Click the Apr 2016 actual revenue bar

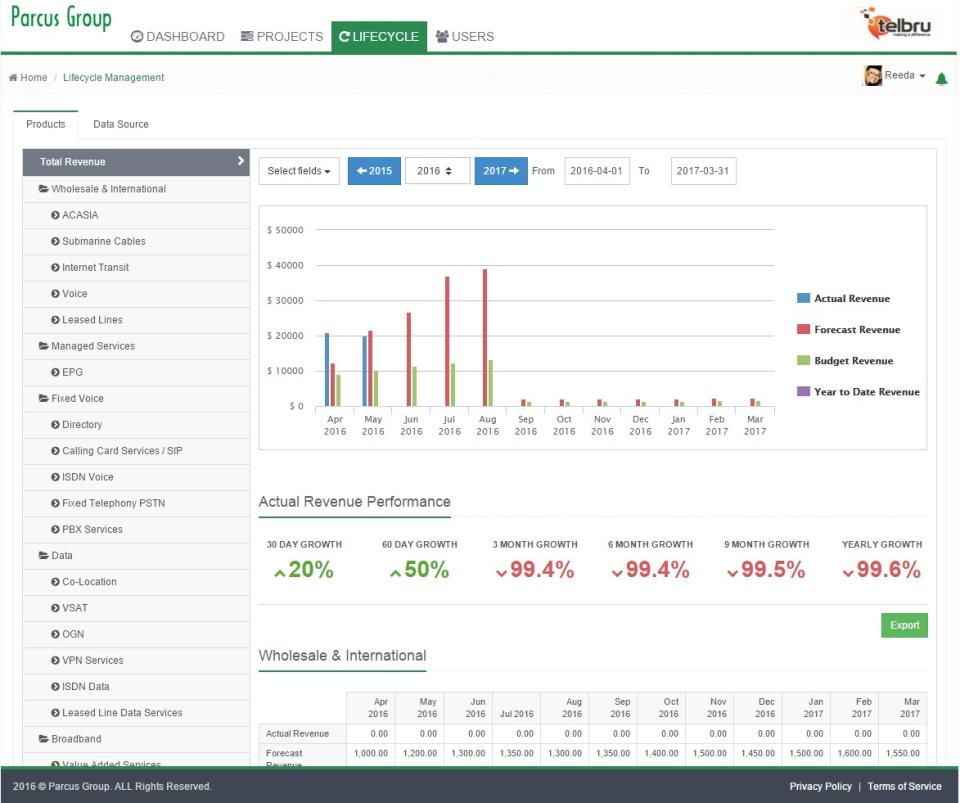327,370
